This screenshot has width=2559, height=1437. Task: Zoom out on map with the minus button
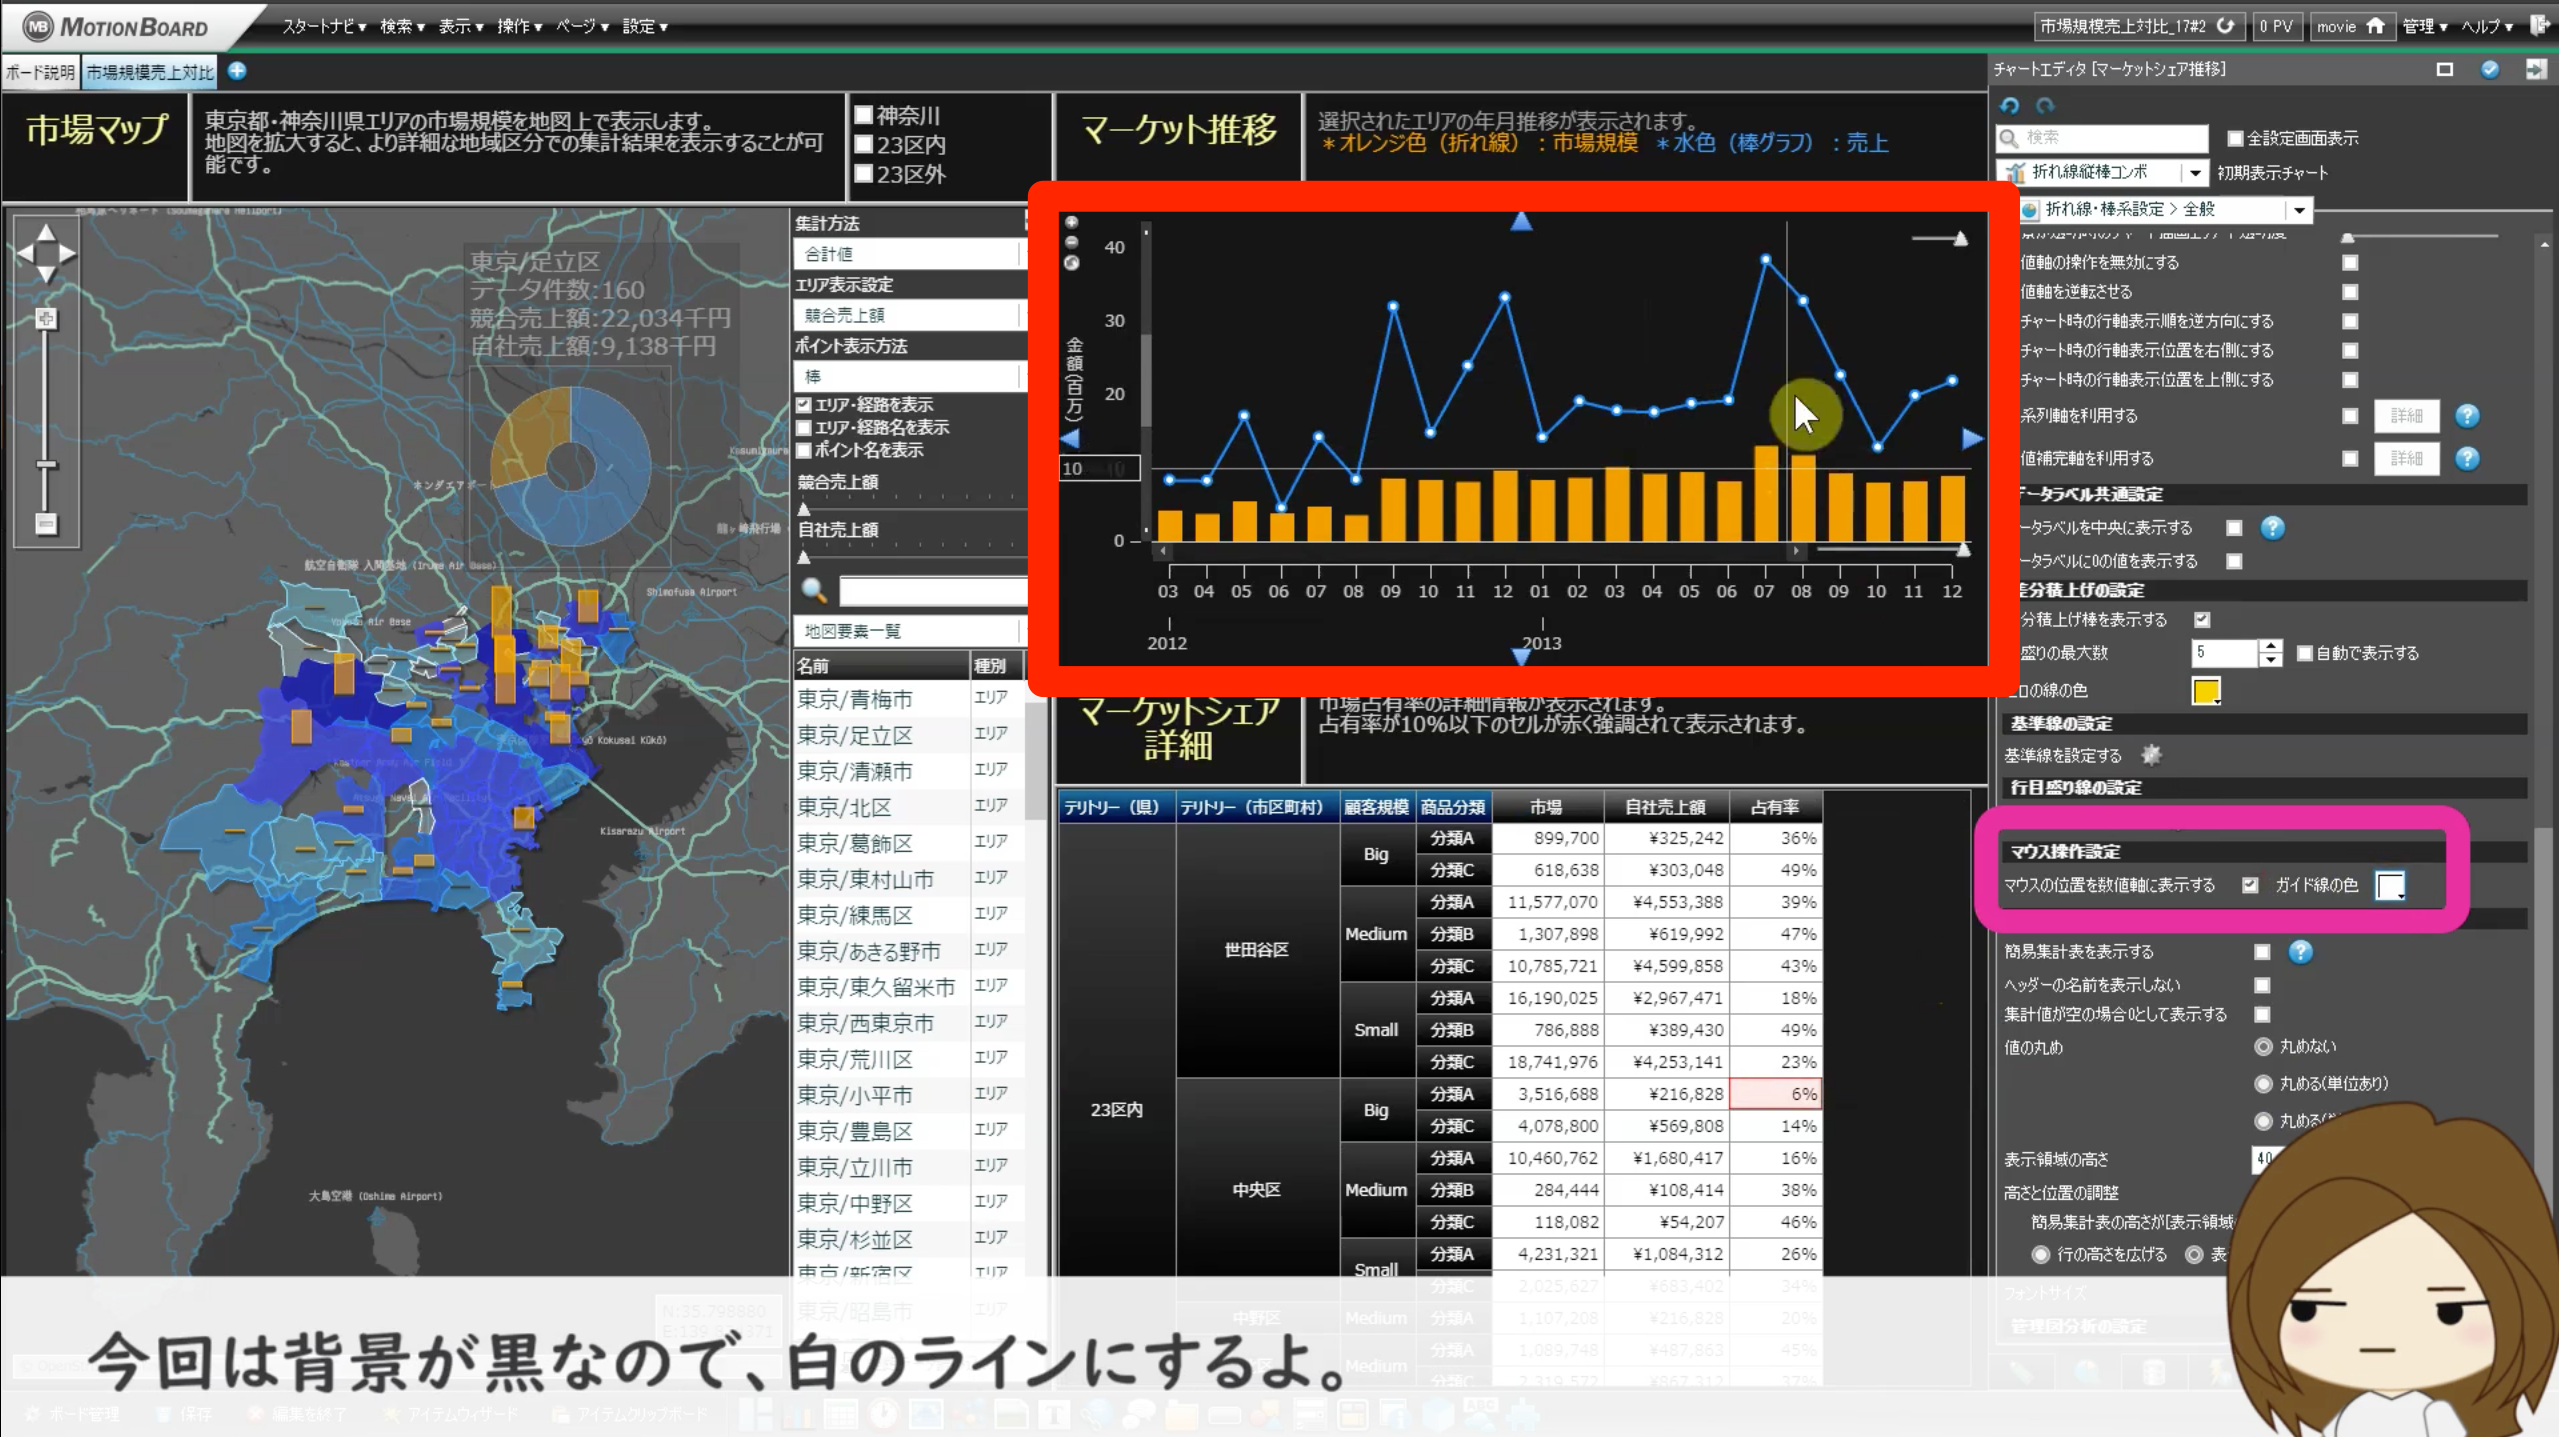click(x=45, y=523)
